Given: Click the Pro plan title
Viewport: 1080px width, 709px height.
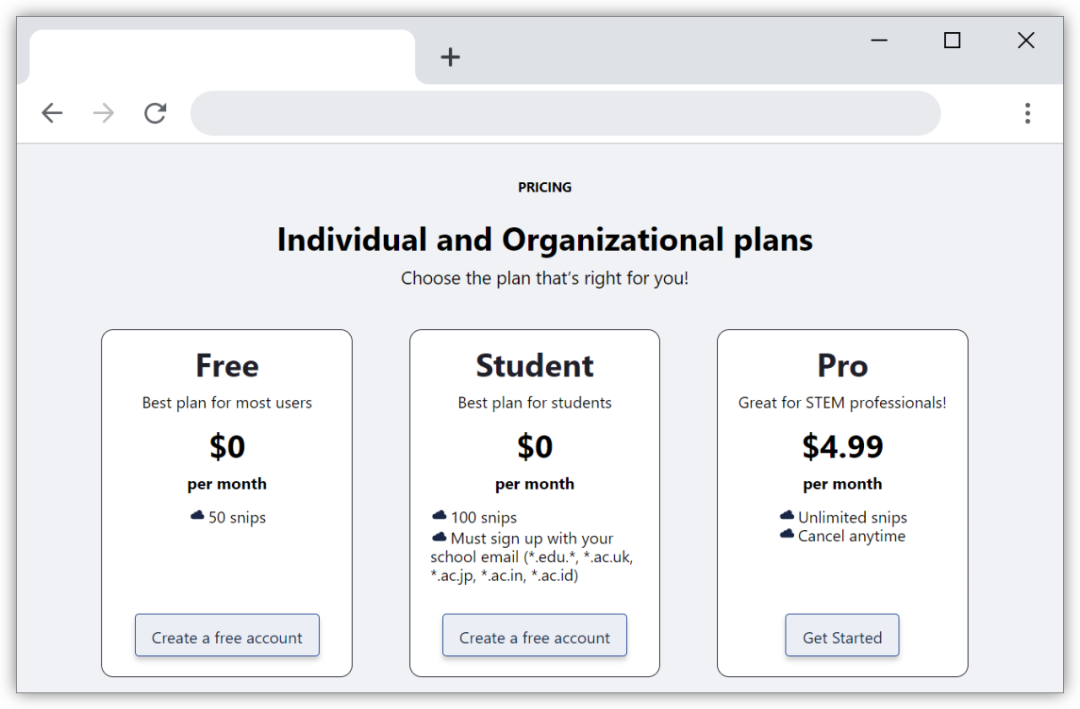Looking at the screenshot, I should pos(842,366).
